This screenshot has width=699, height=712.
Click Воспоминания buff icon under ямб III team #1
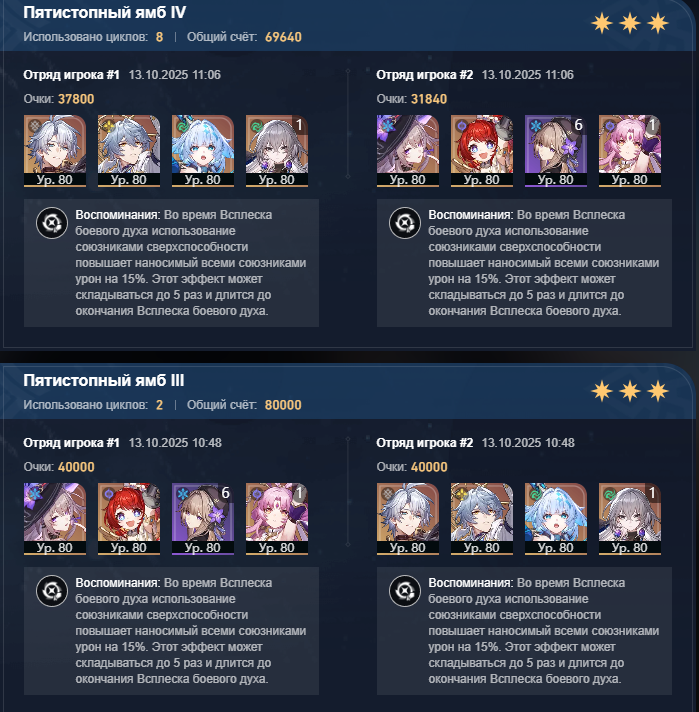(x=52, y=591)
